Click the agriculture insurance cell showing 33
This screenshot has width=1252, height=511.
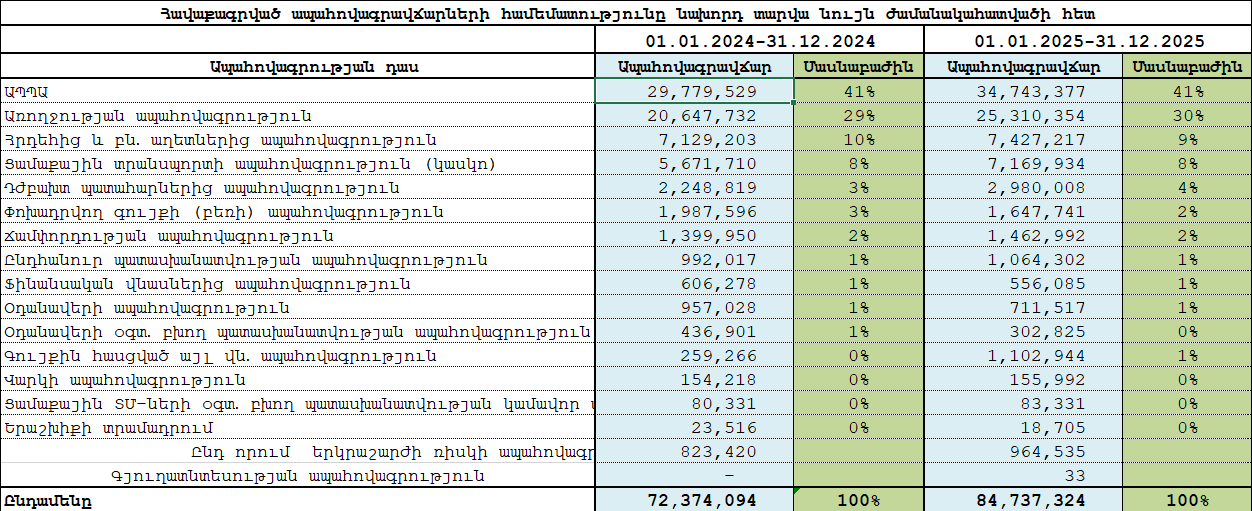tap(1023, 476)
